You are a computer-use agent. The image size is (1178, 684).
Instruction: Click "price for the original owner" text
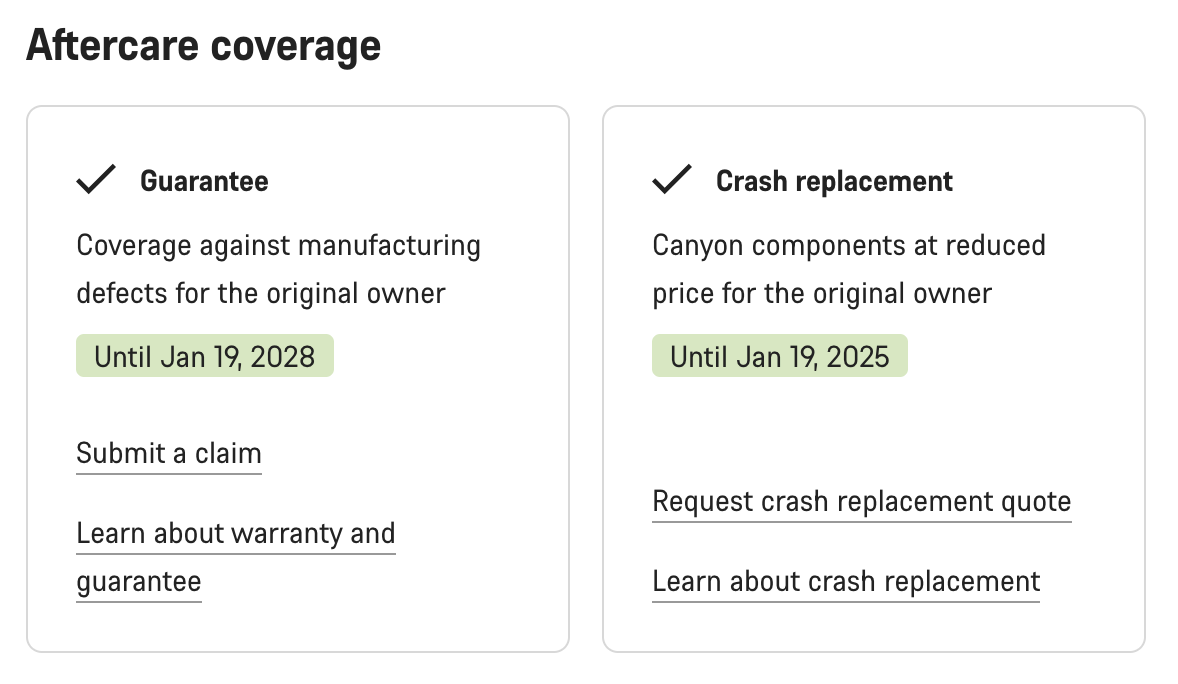coord(822,293)
